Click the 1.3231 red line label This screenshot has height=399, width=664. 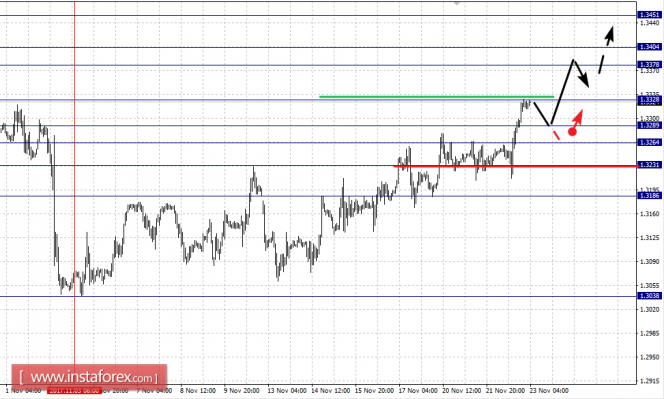[x=649, y=165]
